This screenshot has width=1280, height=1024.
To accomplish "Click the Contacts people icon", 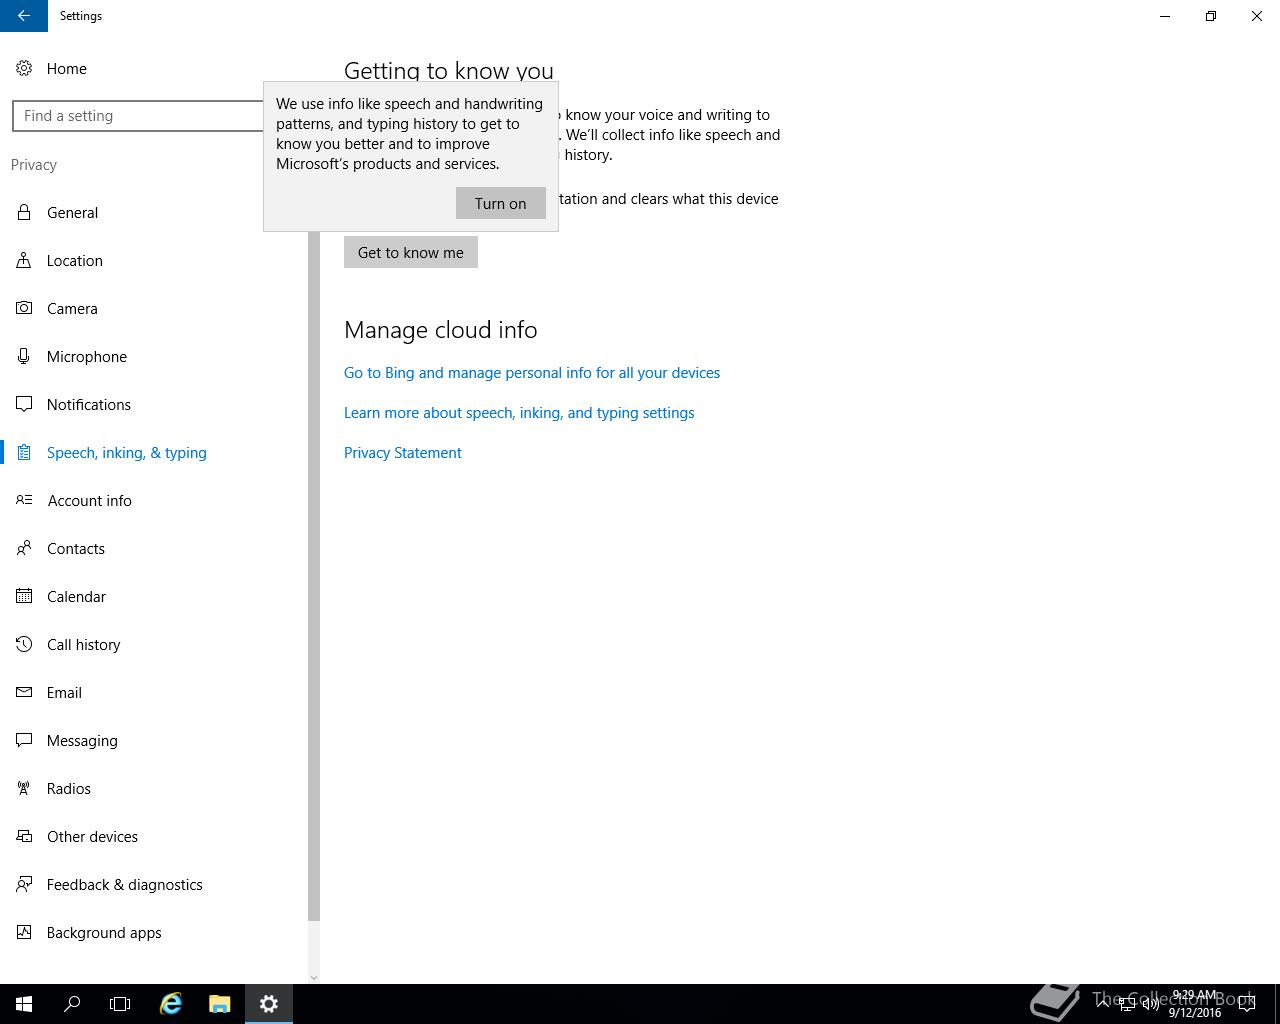I will [24, 549].
